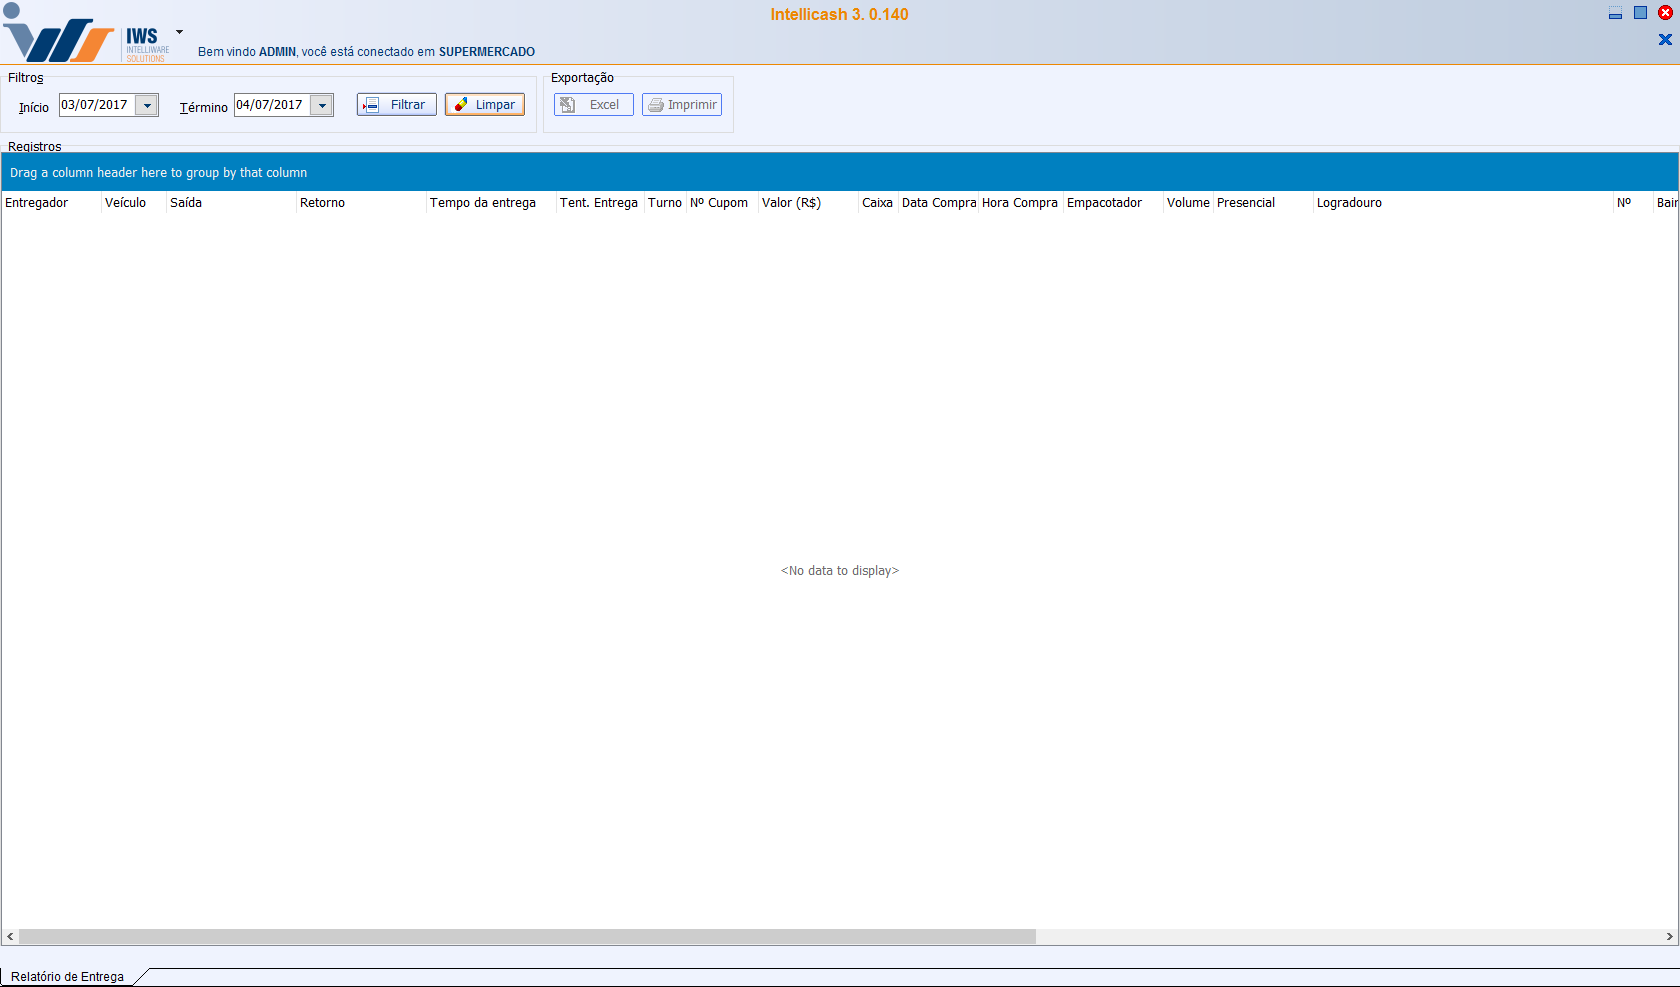
Task: Click into the Início date field
Action: (x=96, y=105)
